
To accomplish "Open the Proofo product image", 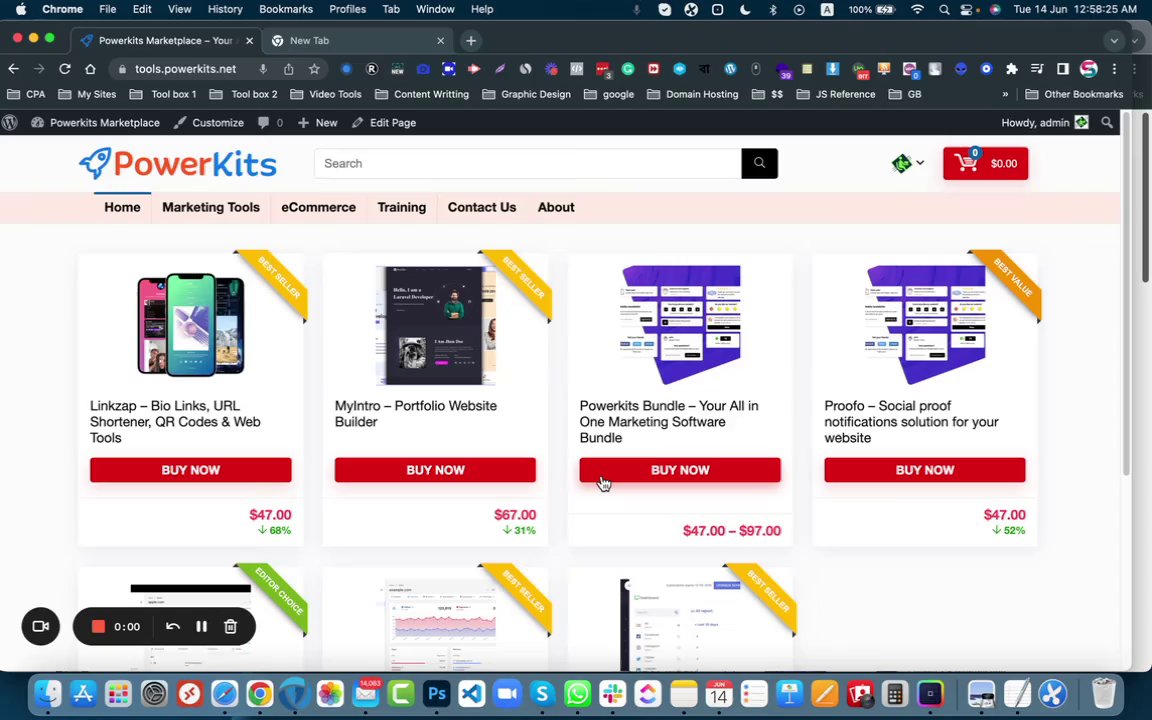I will click(924, 325).
